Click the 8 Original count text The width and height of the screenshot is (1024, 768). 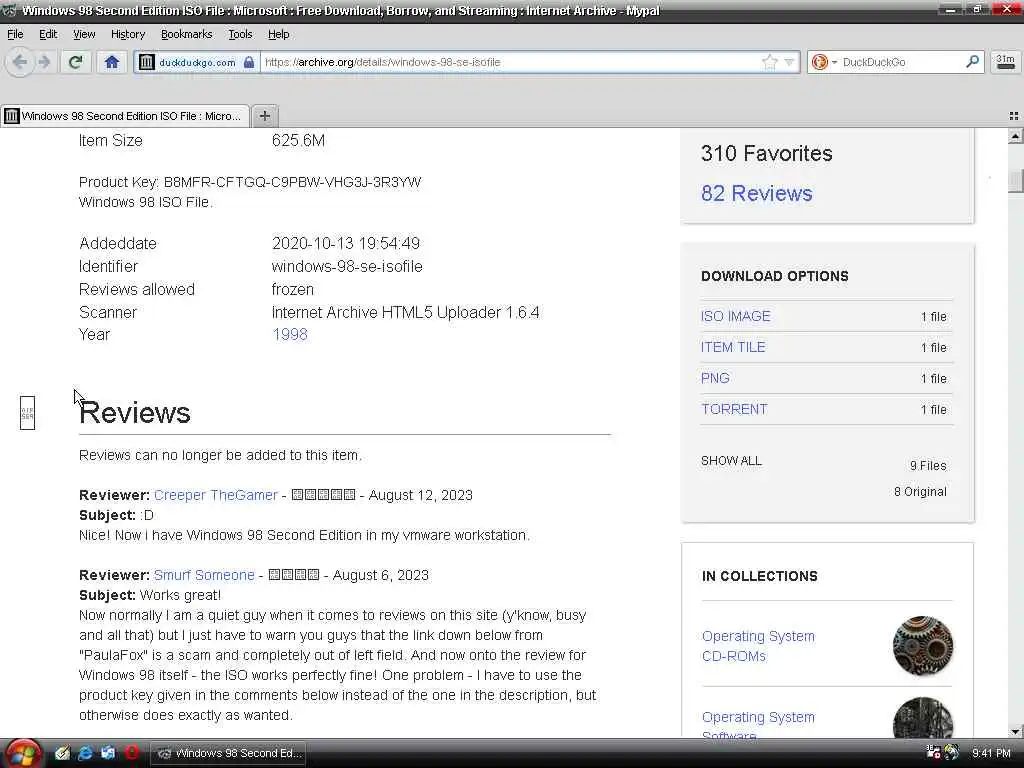point(920,492)
